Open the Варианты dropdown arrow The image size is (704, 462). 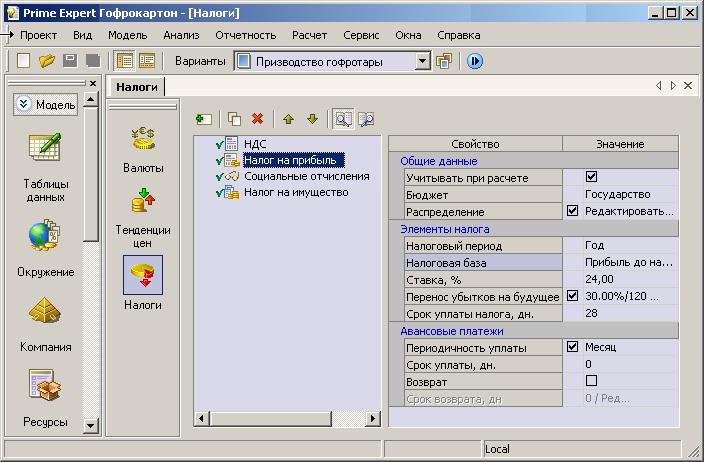(x=422, y=61)
